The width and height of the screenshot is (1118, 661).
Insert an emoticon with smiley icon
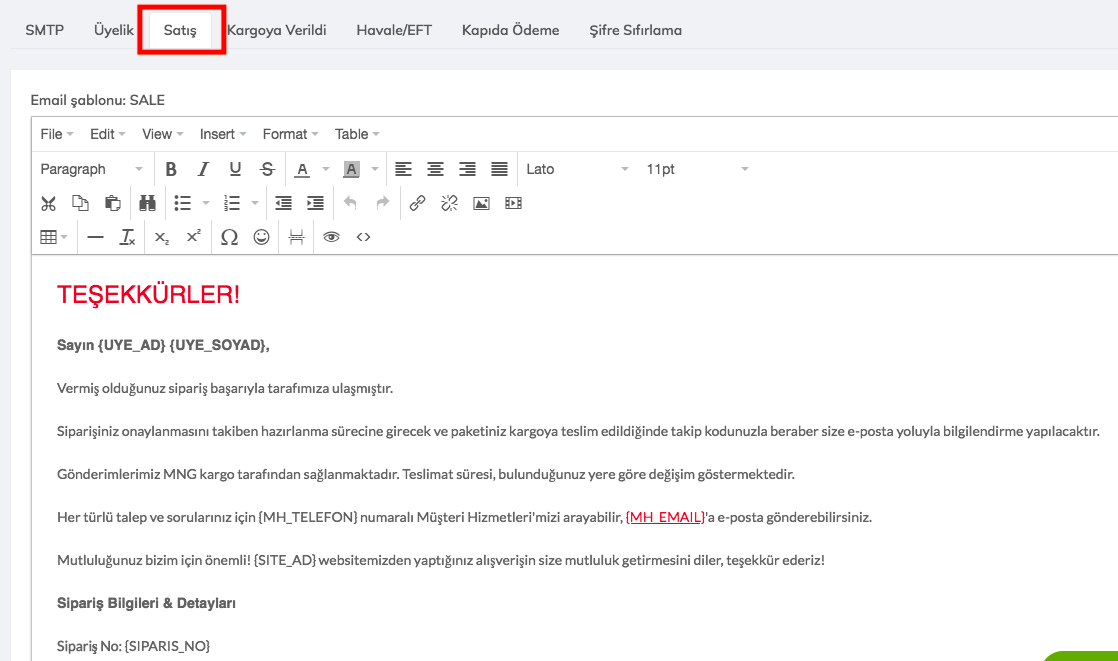pos(261,237)
